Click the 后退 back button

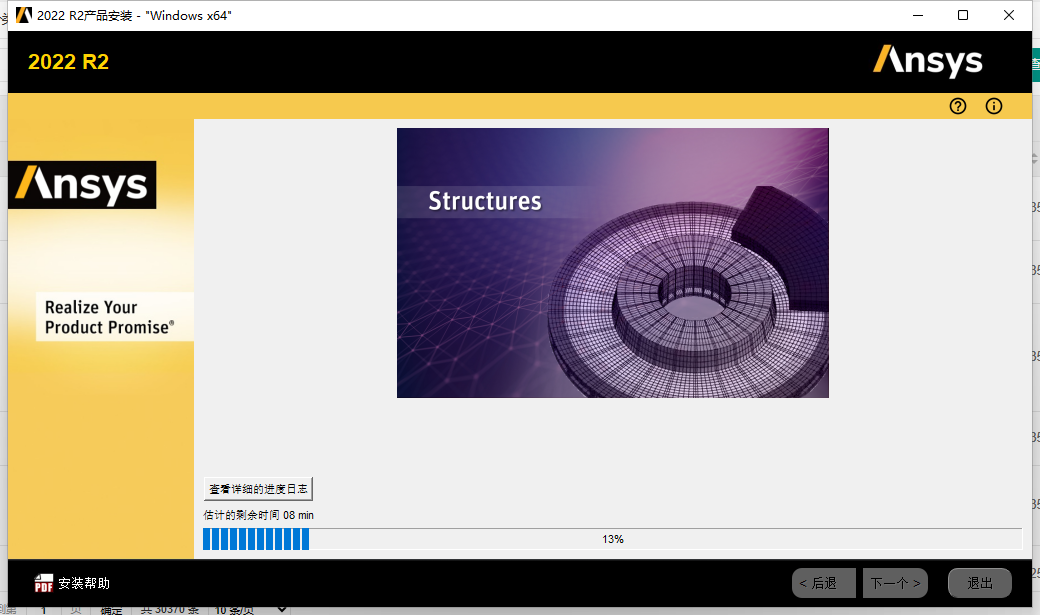tap(823, 582)
